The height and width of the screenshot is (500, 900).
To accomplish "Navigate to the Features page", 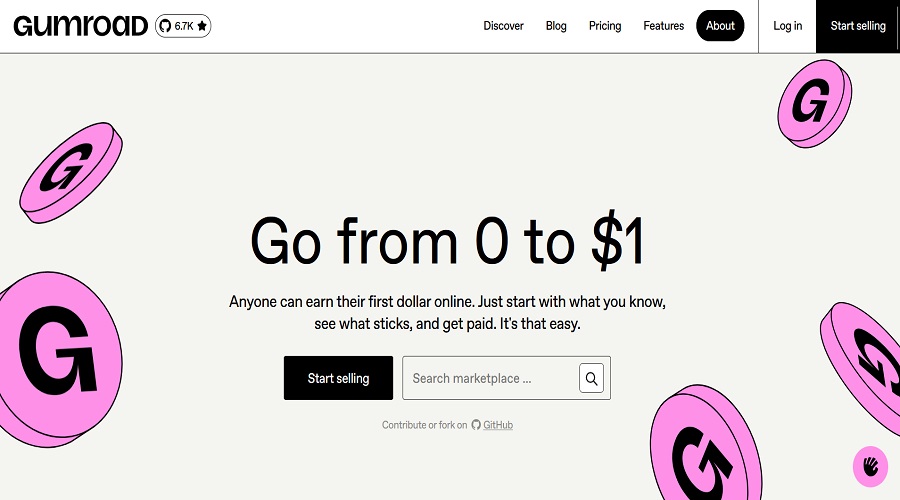I will (664, 26).
